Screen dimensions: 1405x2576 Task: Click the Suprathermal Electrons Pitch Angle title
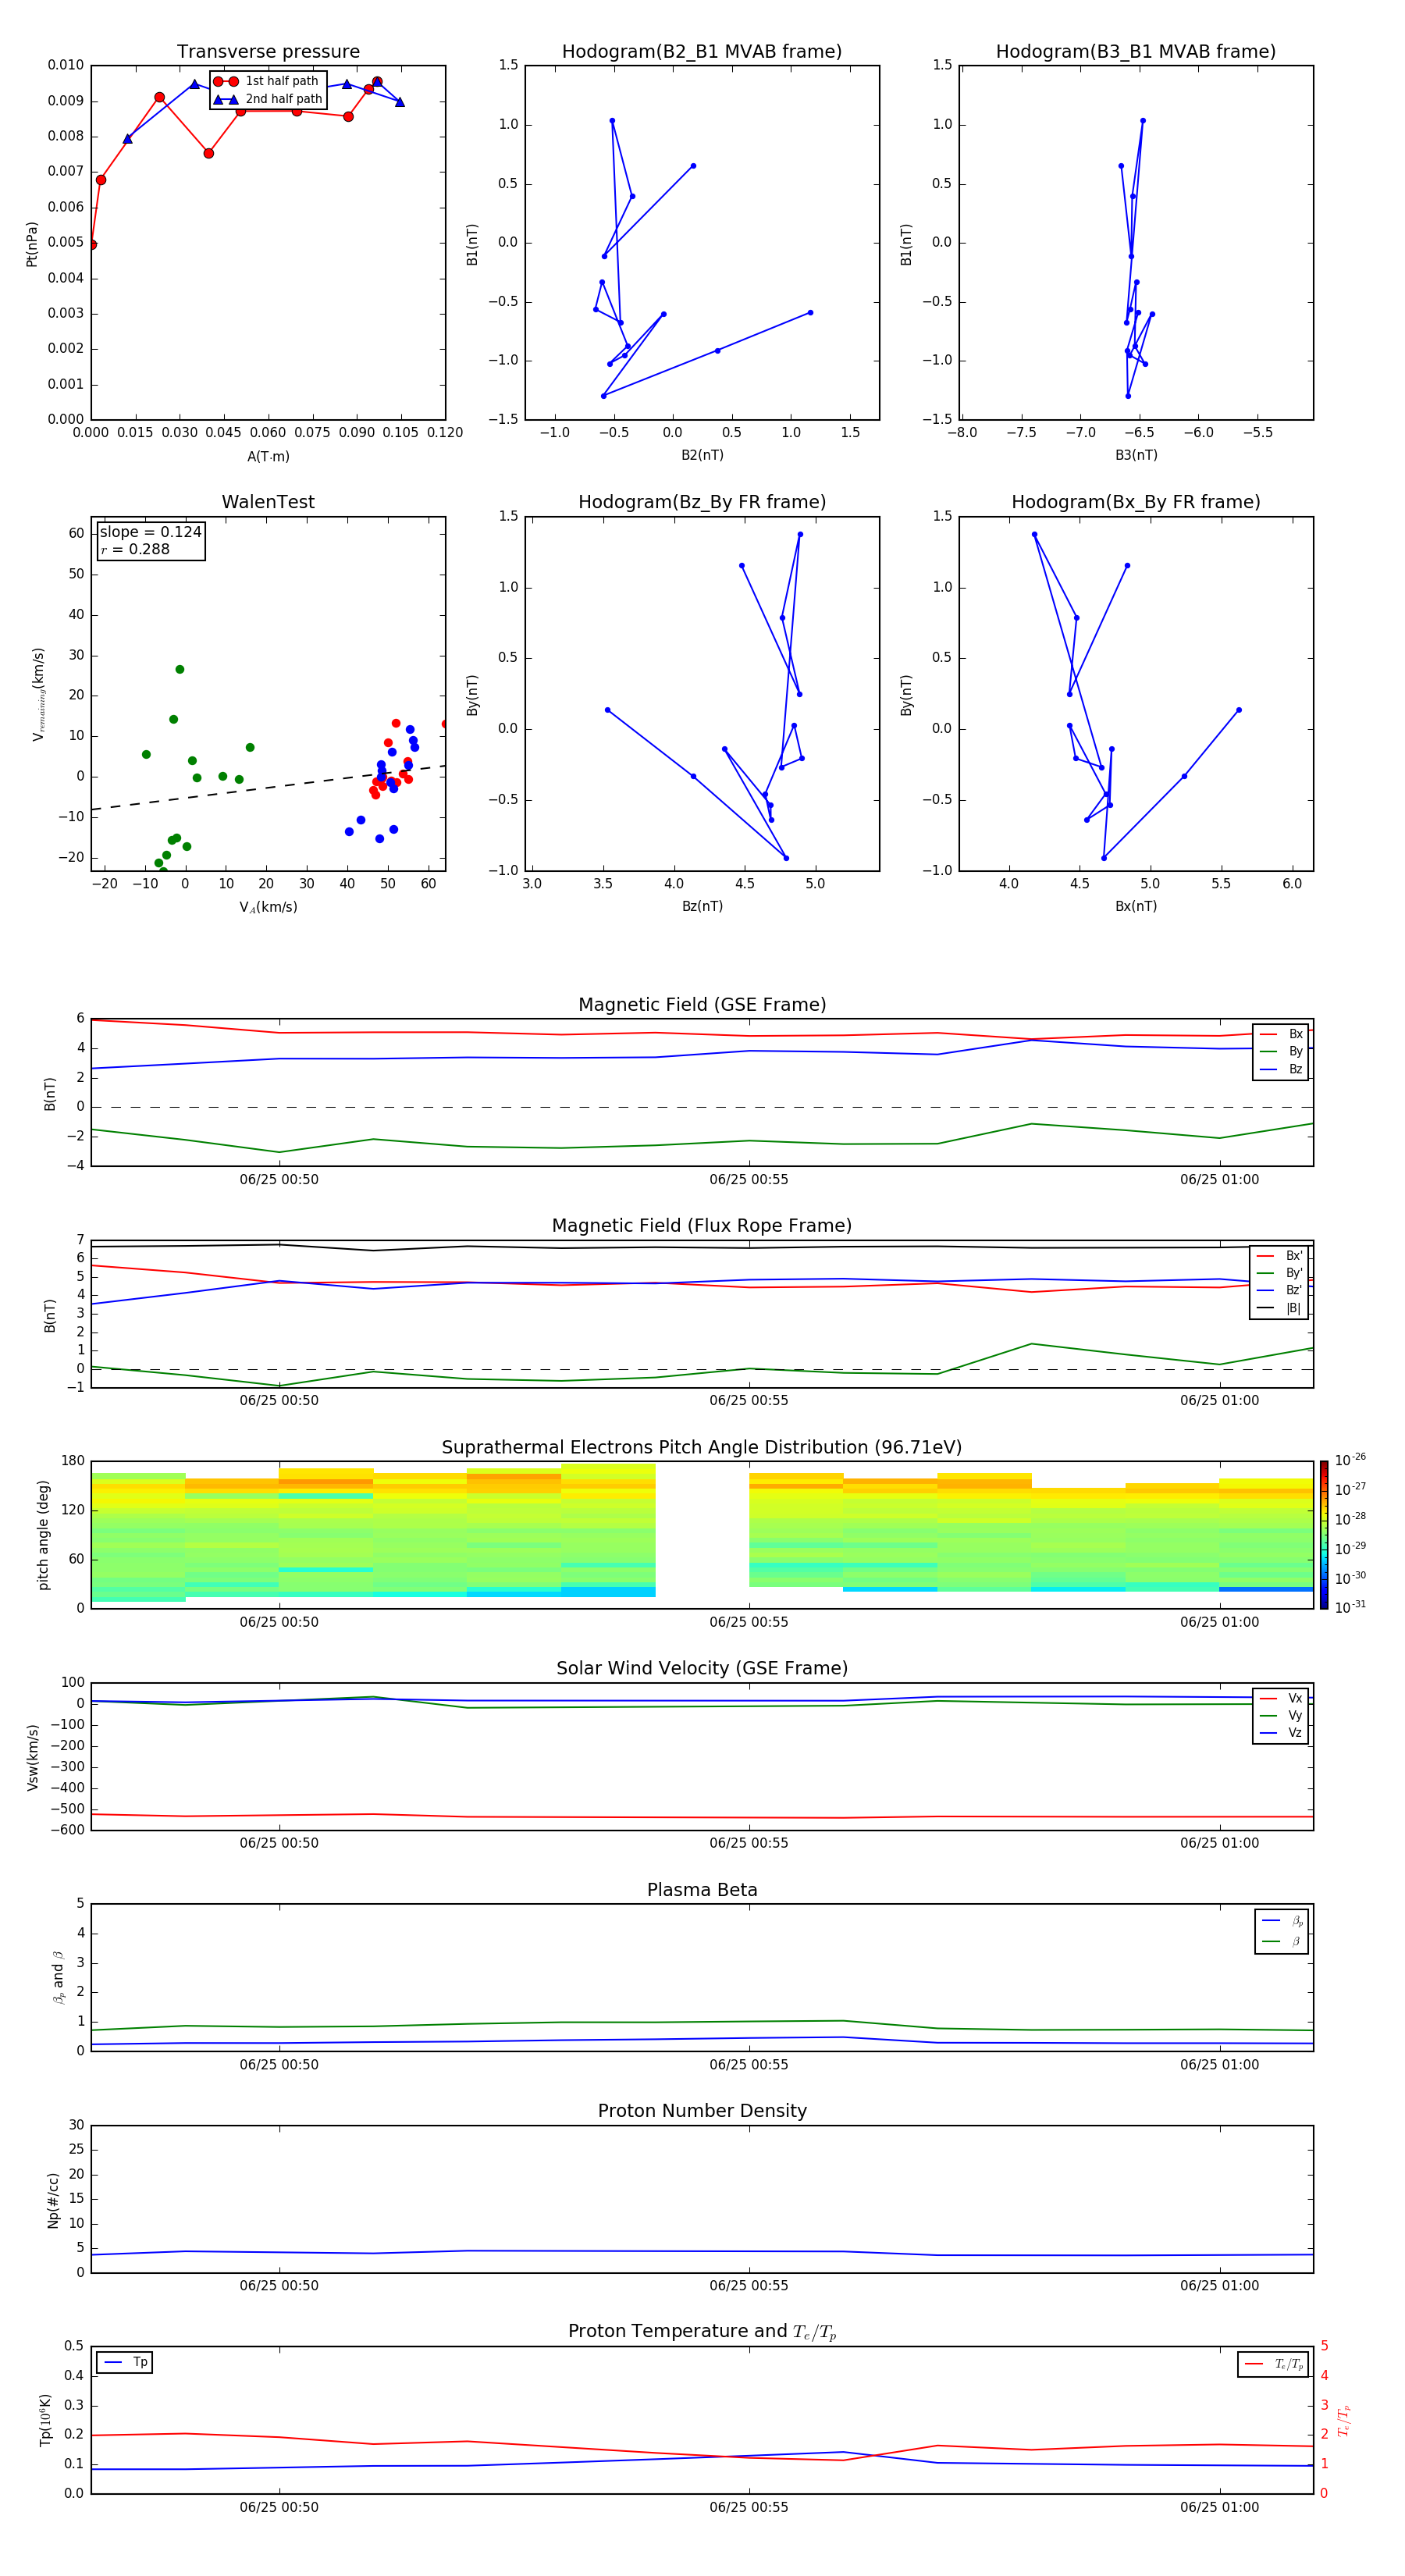click(x=702, y=1448)
